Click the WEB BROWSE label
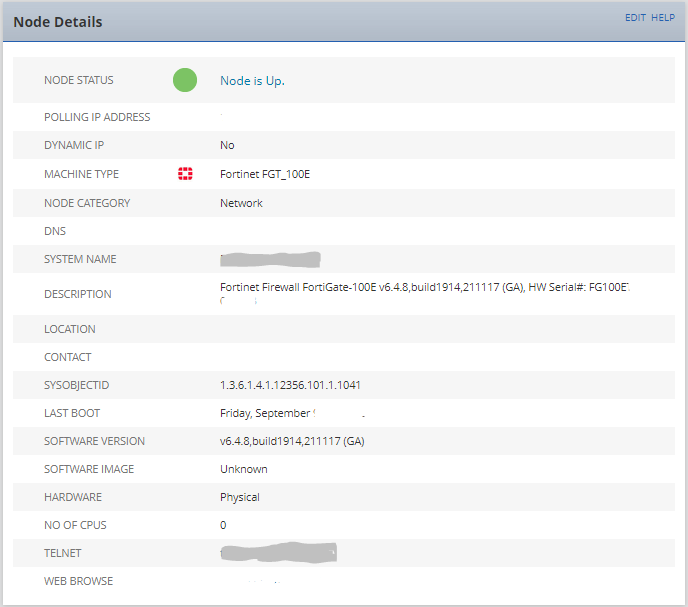 pyautogui.click(x=78, y=581)
